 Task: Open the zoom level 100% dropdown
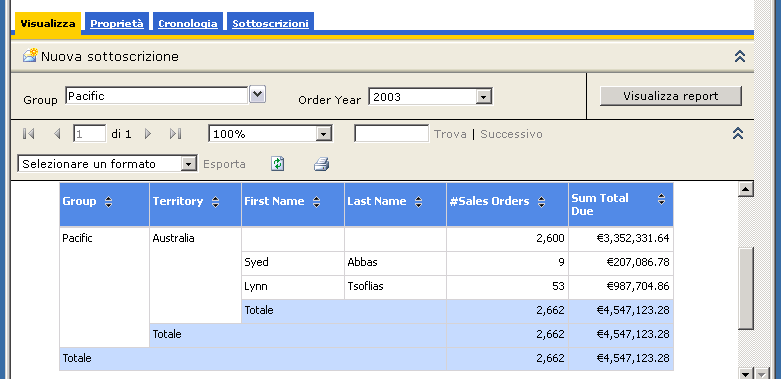point(324,134)
